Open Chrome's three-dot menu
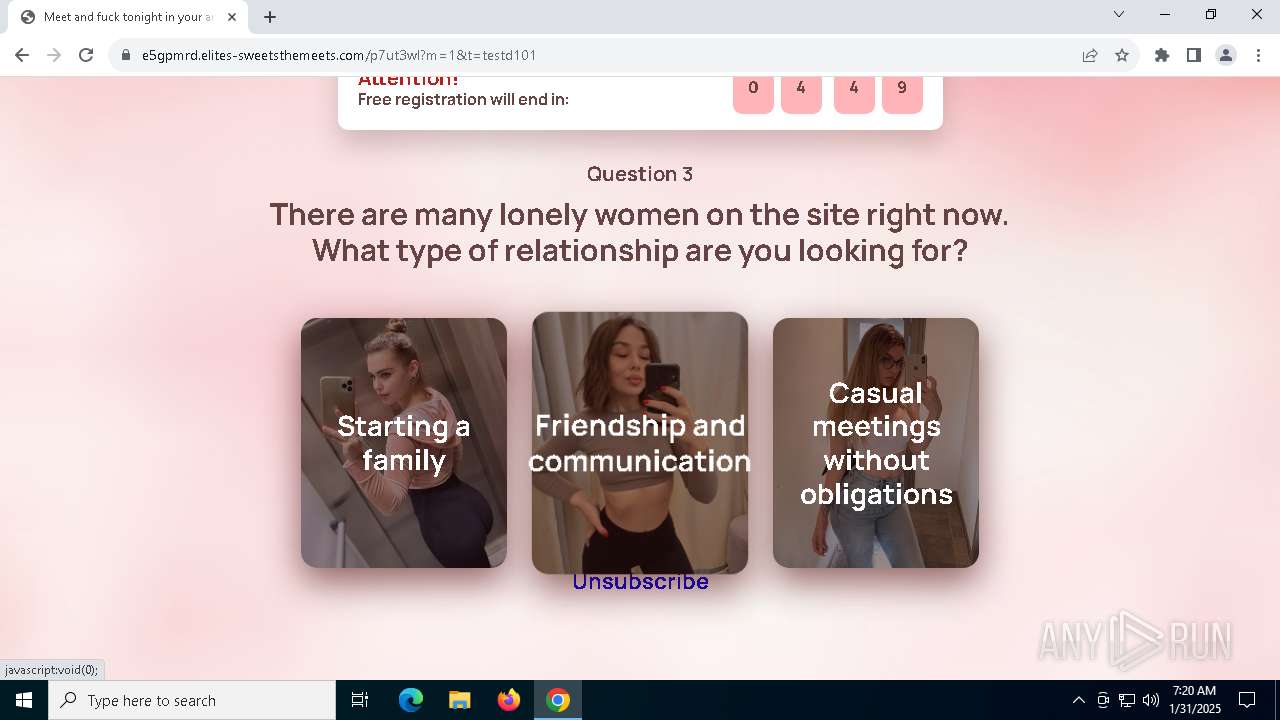The image size is (1280, 720). pyautogui.click(x=1258, y=55)
